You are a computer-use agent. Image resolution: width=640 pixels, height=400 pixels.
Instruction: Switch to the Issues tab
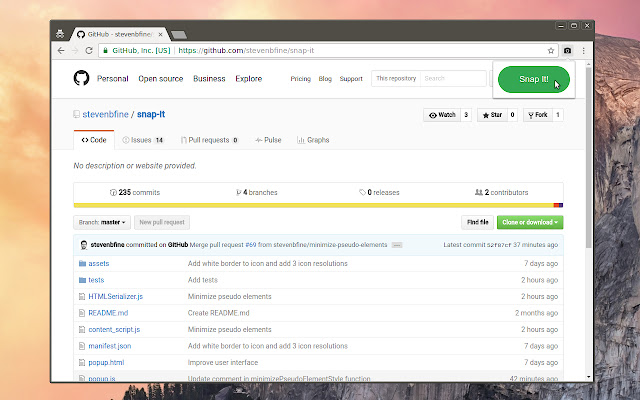(x=143, y=140)
